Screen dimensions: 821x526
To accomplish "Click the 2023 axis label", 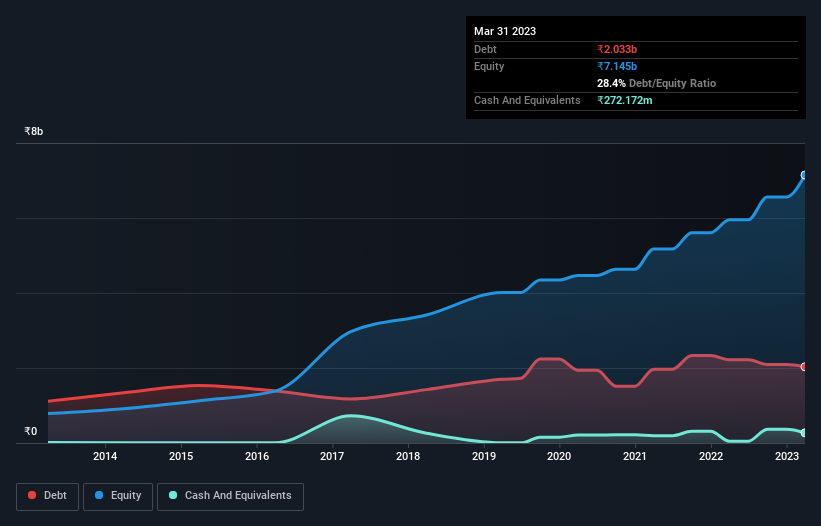I will [x=786, y=456].
